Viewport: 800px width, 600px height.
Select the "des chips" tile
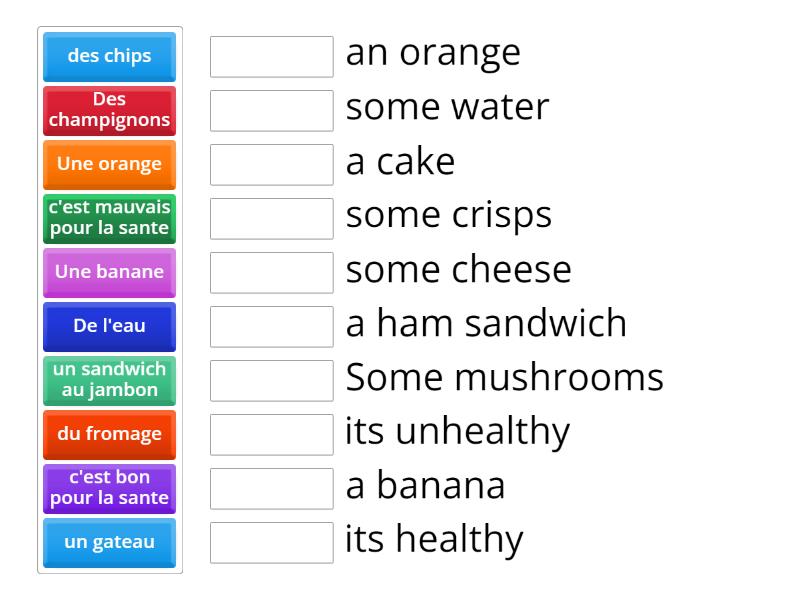coord(109,57)
